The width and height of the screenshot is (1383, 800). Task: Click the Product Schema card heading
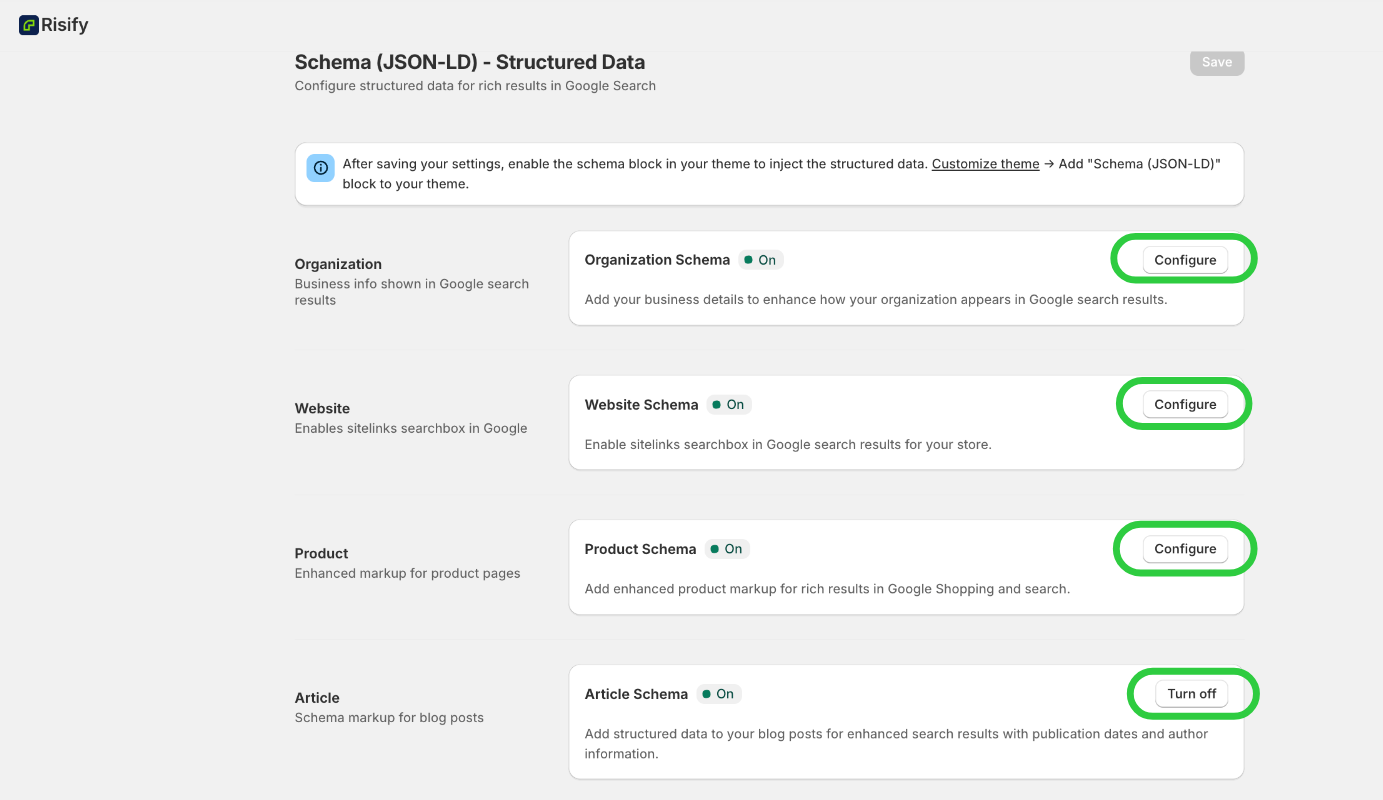pos(640,549)
